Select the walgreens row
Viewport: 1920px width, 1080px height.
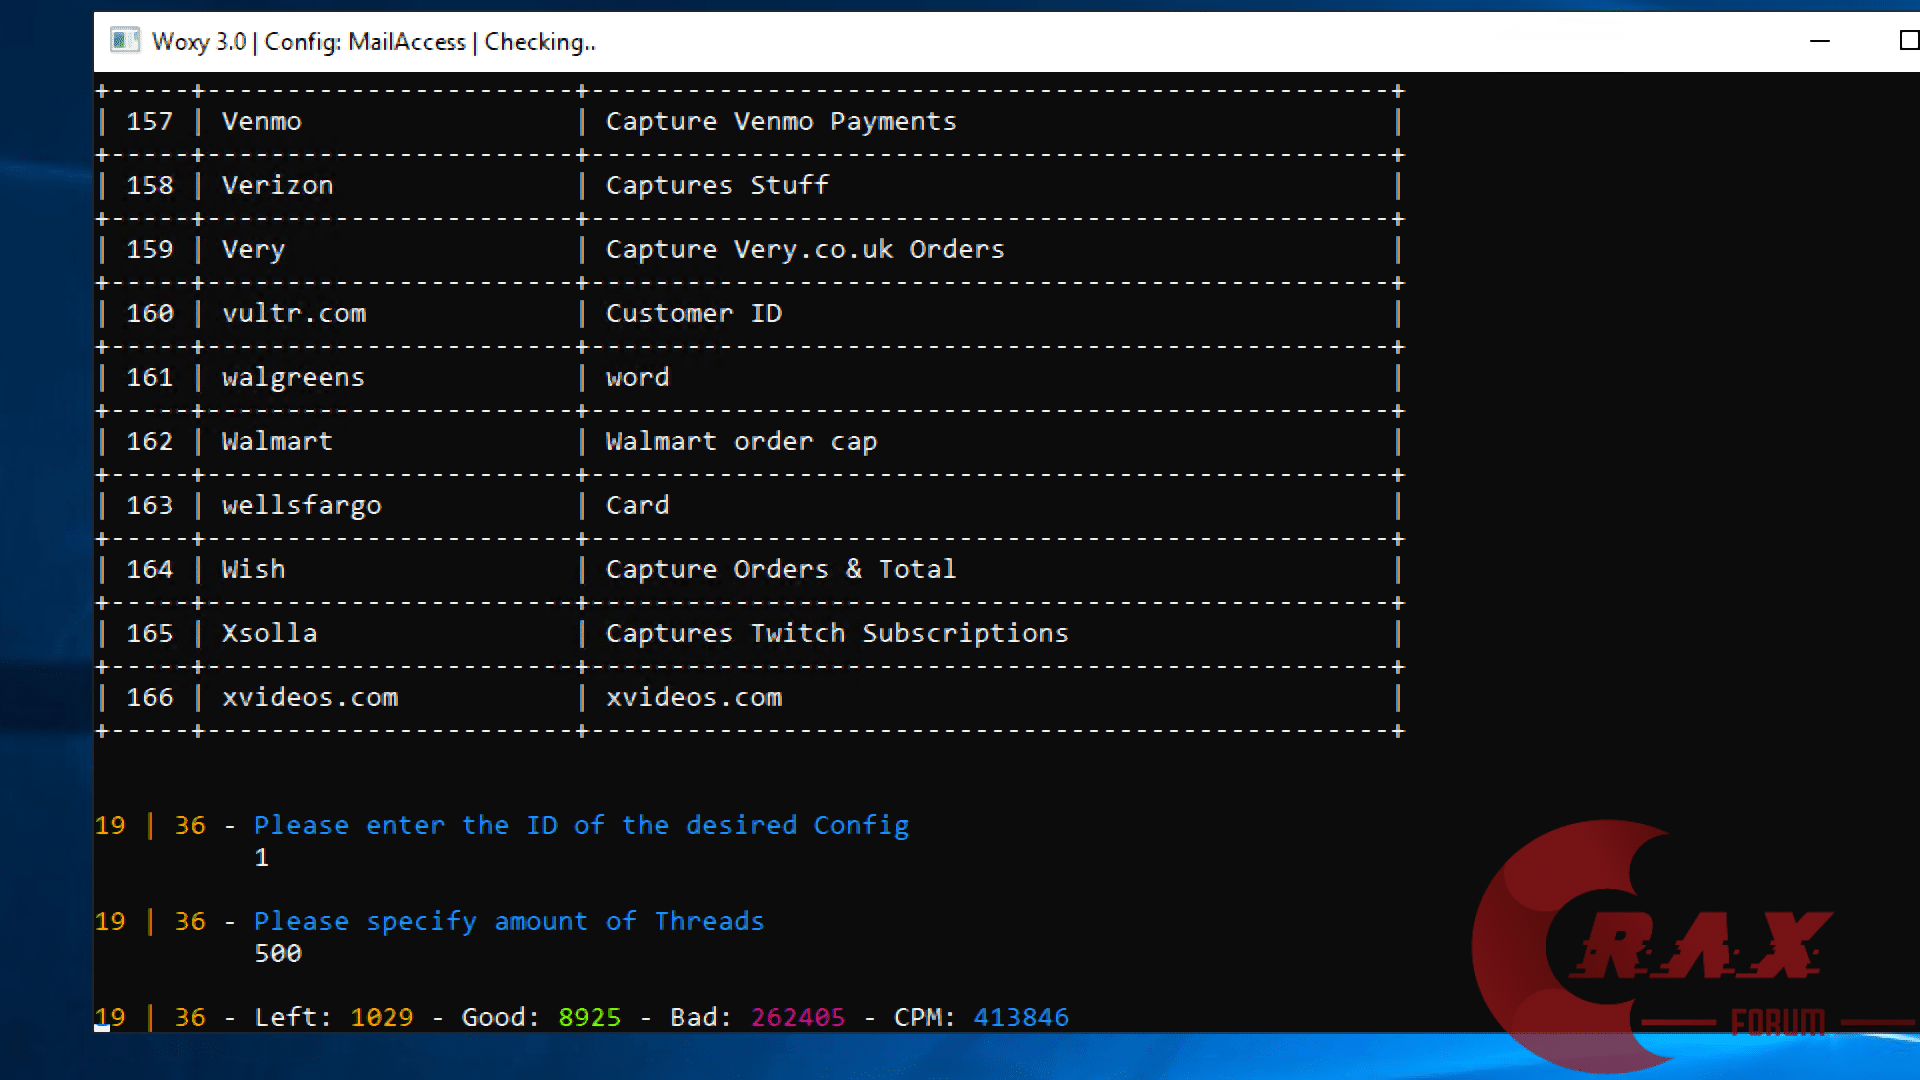[293, 378]
